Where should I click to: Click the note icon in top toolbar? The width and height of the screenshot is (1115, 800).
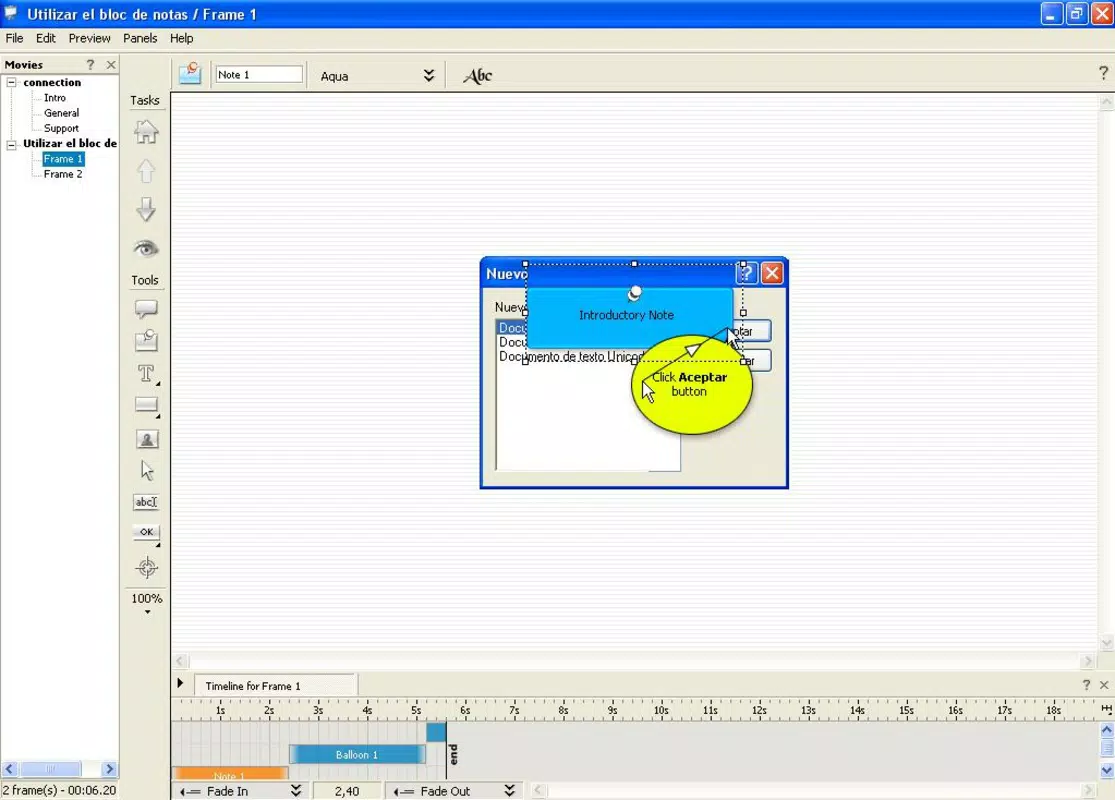point(190,73)
